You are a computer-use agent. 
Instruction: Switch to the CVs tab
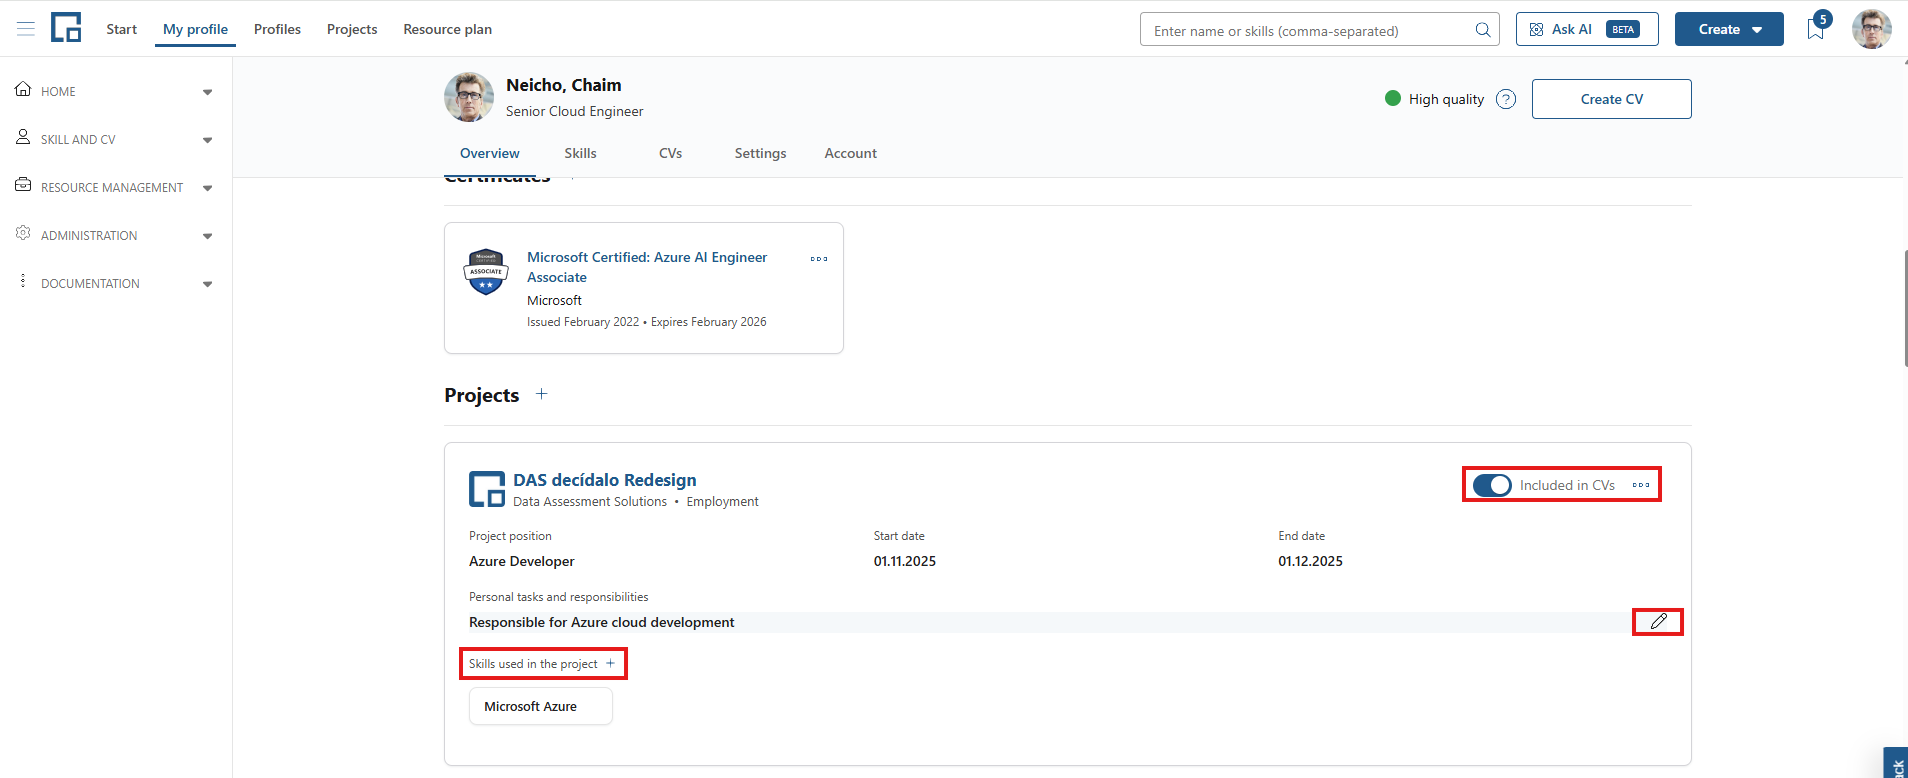tap(670, 153)
